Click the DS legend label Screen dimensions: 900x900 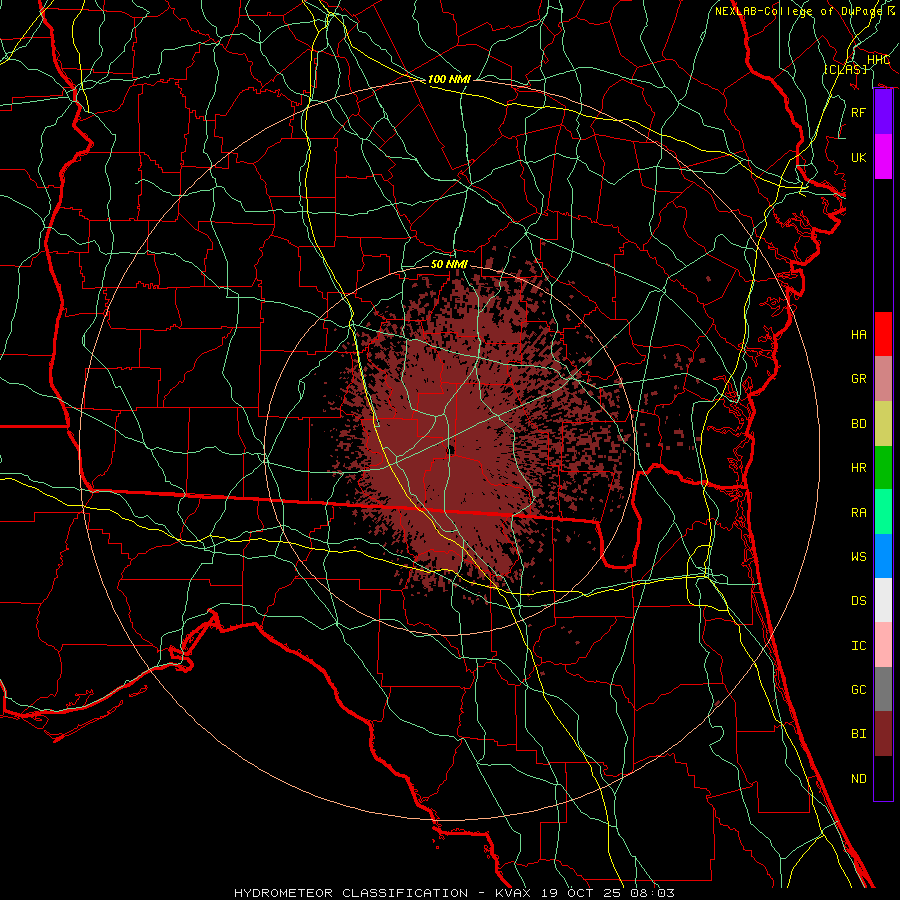coord(858,601)
